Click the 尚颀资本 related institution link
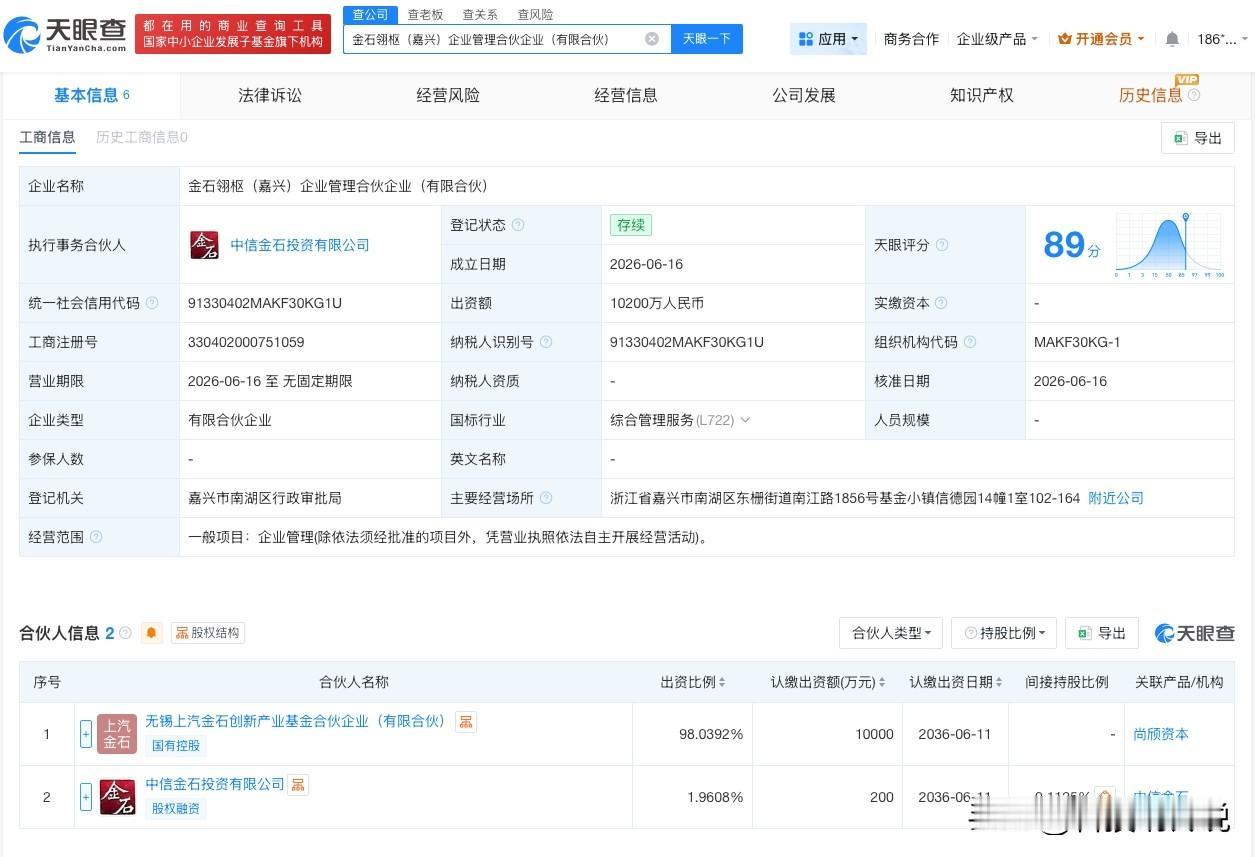Screen dimensions: 1255x857 pos(1161,734)
